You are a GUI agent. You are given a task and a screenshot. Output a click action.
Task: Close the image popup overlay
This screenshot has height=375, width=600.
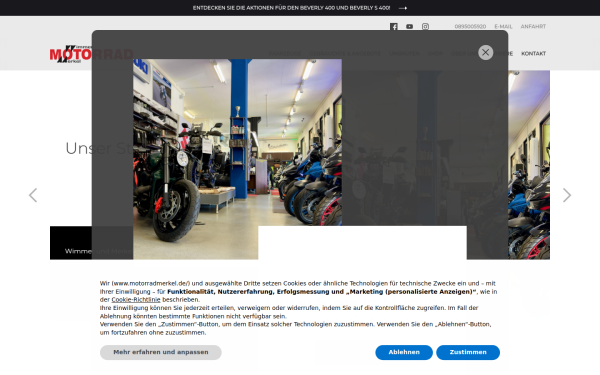485,52
